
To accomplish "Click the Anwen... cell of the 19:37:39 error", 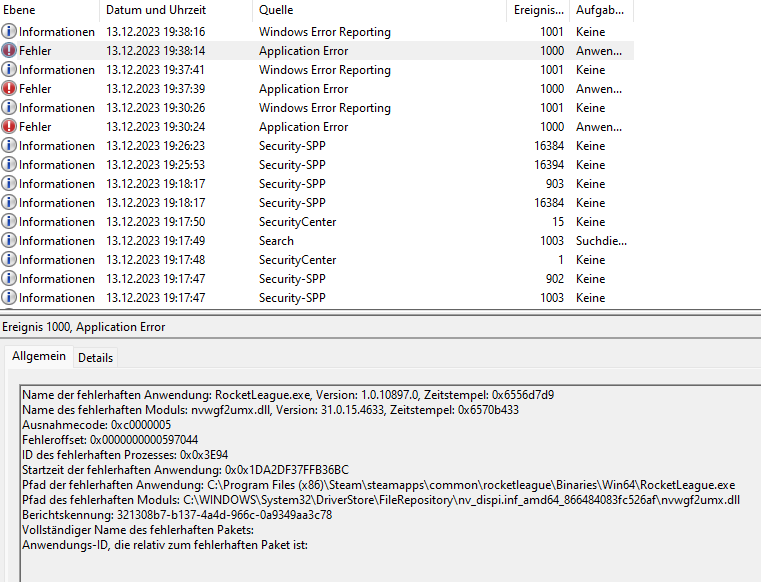I will coord(599,88).
